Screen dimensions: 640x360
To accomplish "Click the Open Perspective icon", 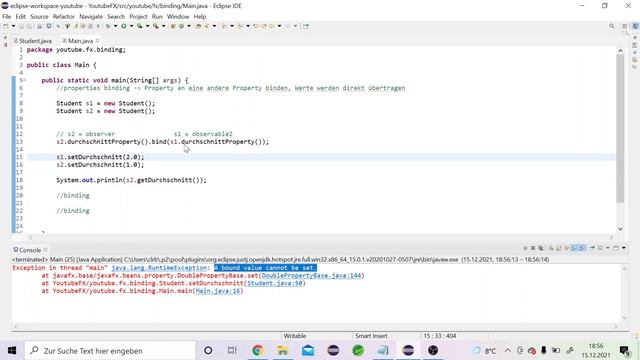I will tap(624, 26).
